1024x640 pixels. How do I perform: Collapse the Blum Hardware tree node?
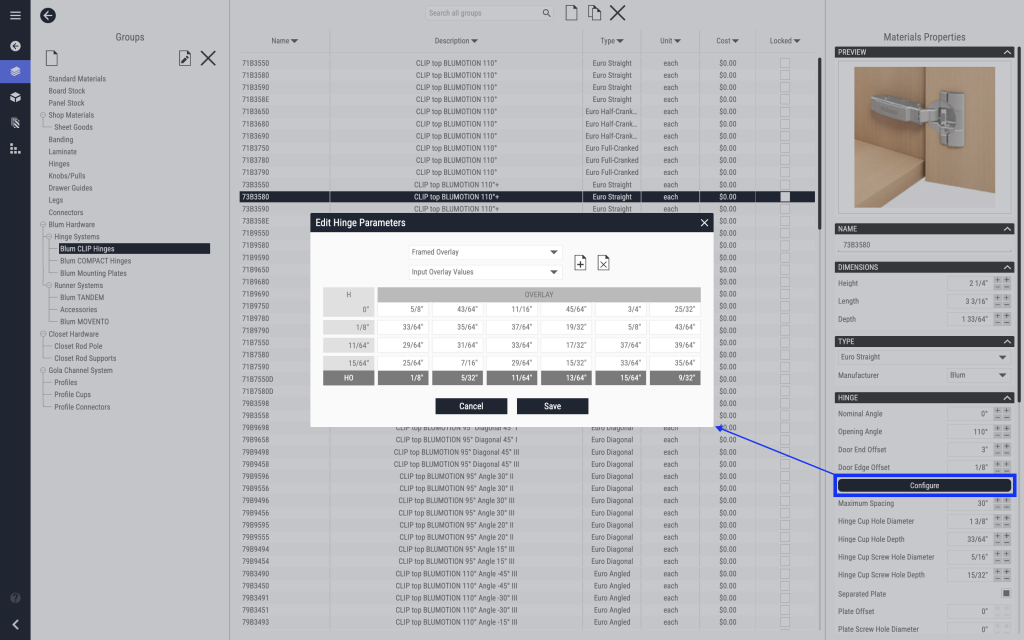click(x=43, y=225)
